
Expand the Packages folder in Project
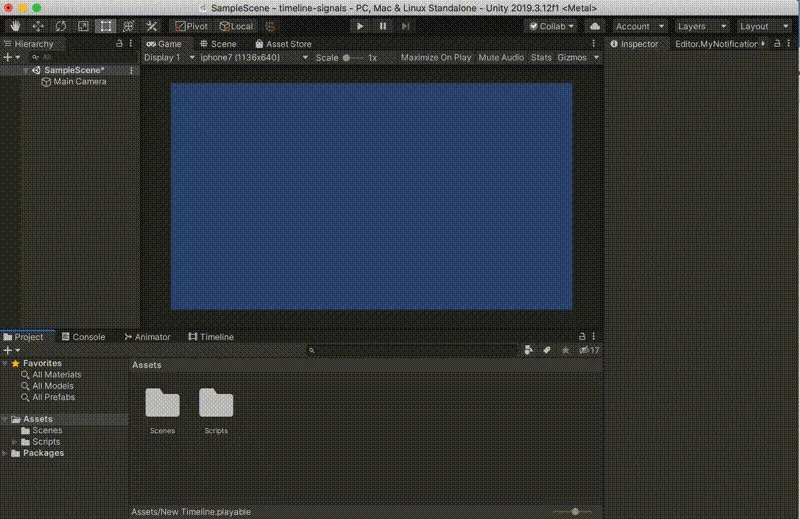point(6,453)
